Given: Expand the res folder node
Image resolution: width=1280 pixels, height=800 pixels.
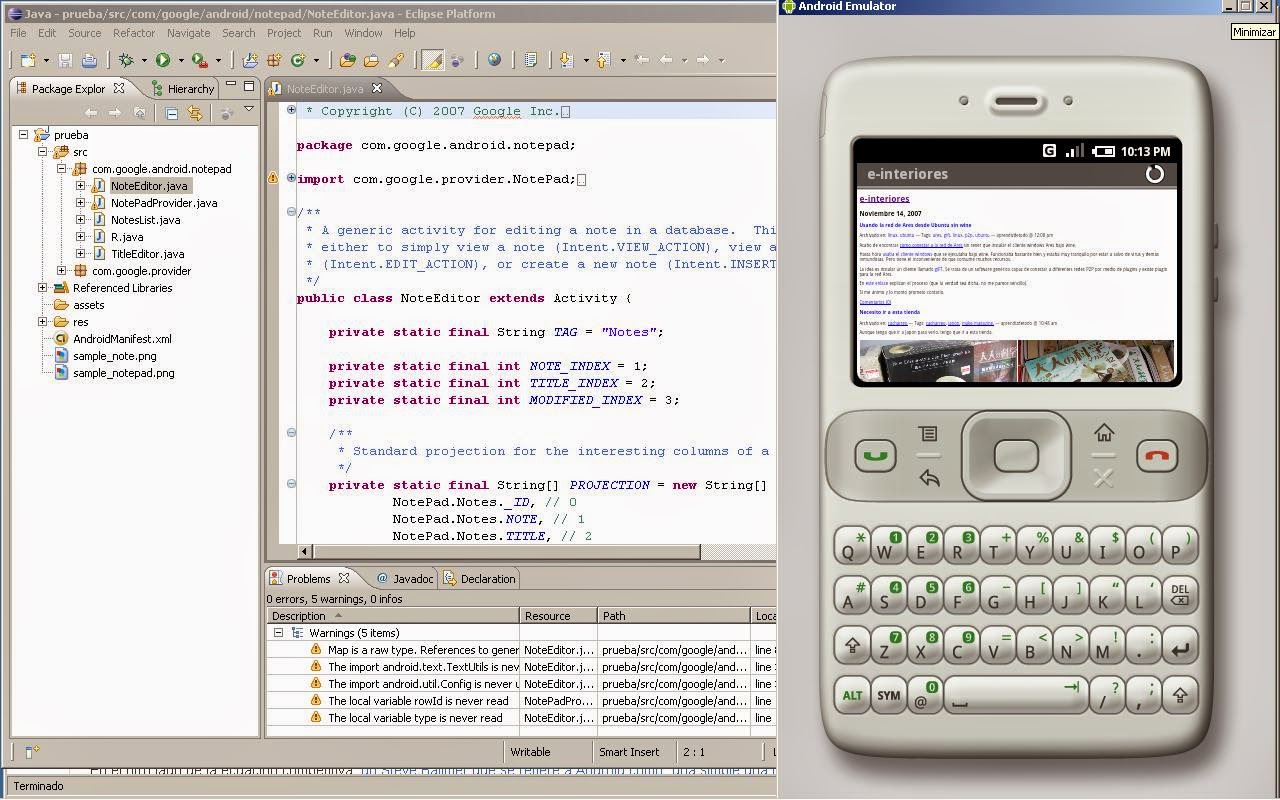Looking at the screenshot, I should point(43,322).
